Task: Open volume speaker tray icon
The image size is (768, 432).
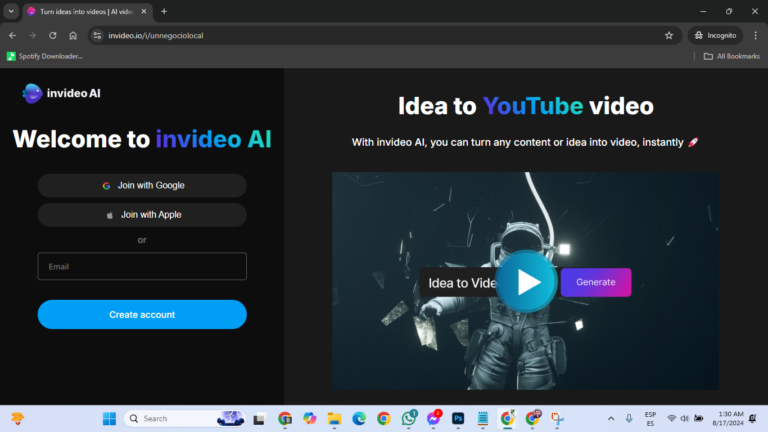Action: (x=685, y=419)
